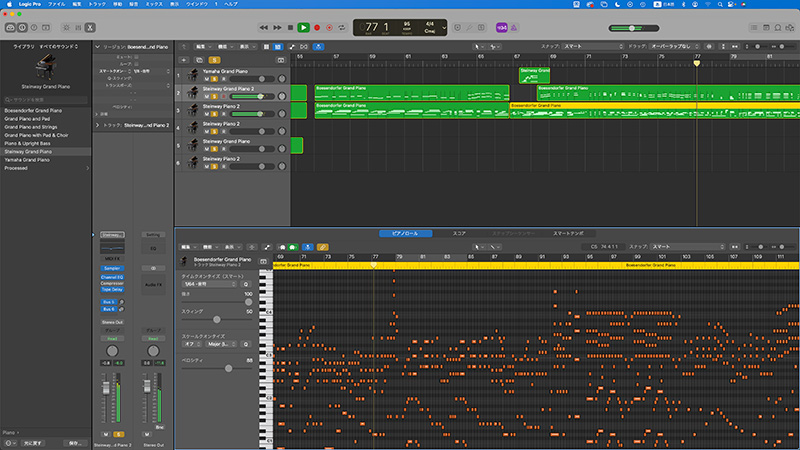
Task: Toggle Cycle mode button
Action: 342,28
